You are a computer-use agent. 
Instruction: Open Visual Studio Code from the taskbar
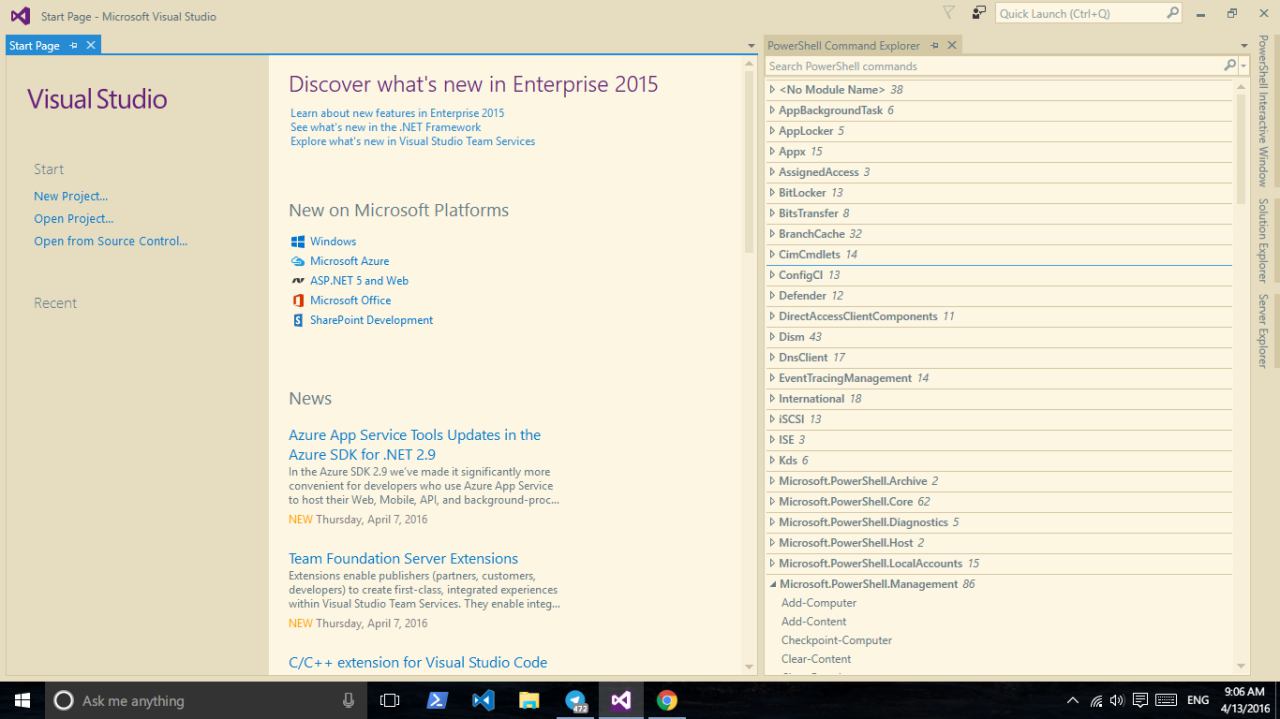(x=483, y=700)
